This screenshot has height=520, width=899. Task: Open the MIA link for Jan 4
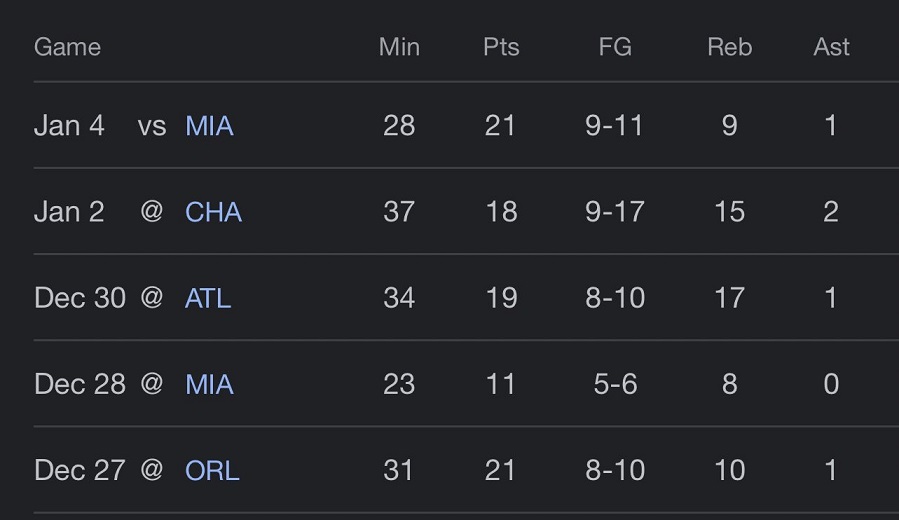pyautogui.click(x=209, y=126)
